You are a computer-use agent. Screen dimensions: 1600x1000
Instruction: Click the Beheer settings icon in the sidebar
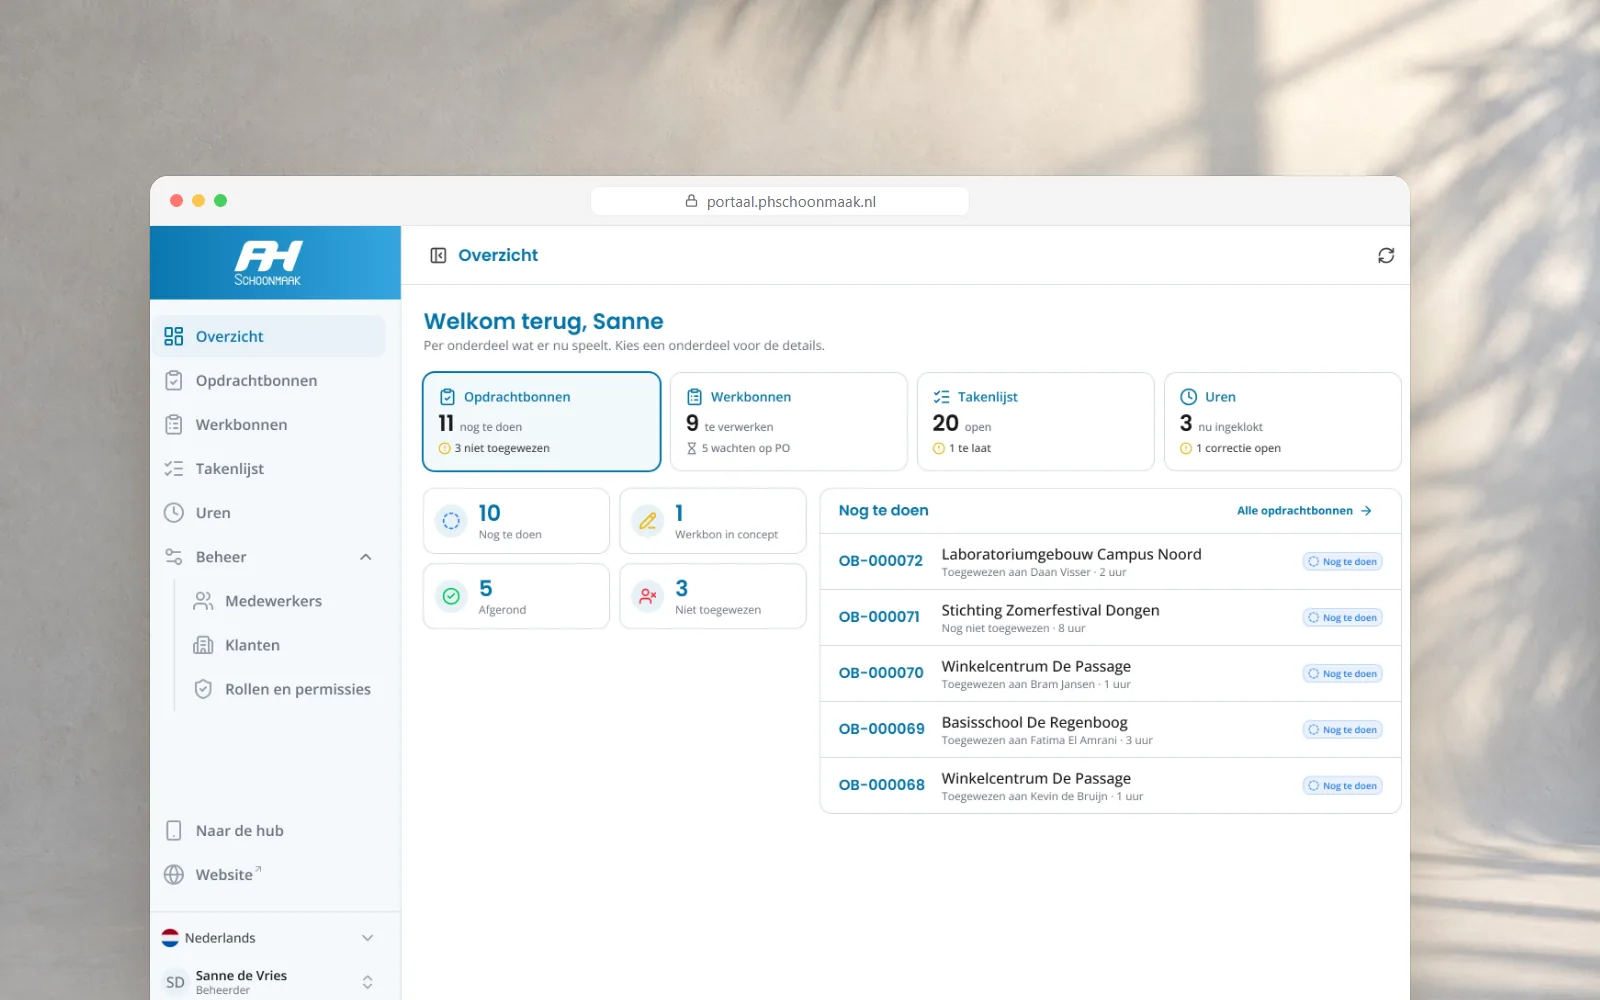tap(174, 557)
